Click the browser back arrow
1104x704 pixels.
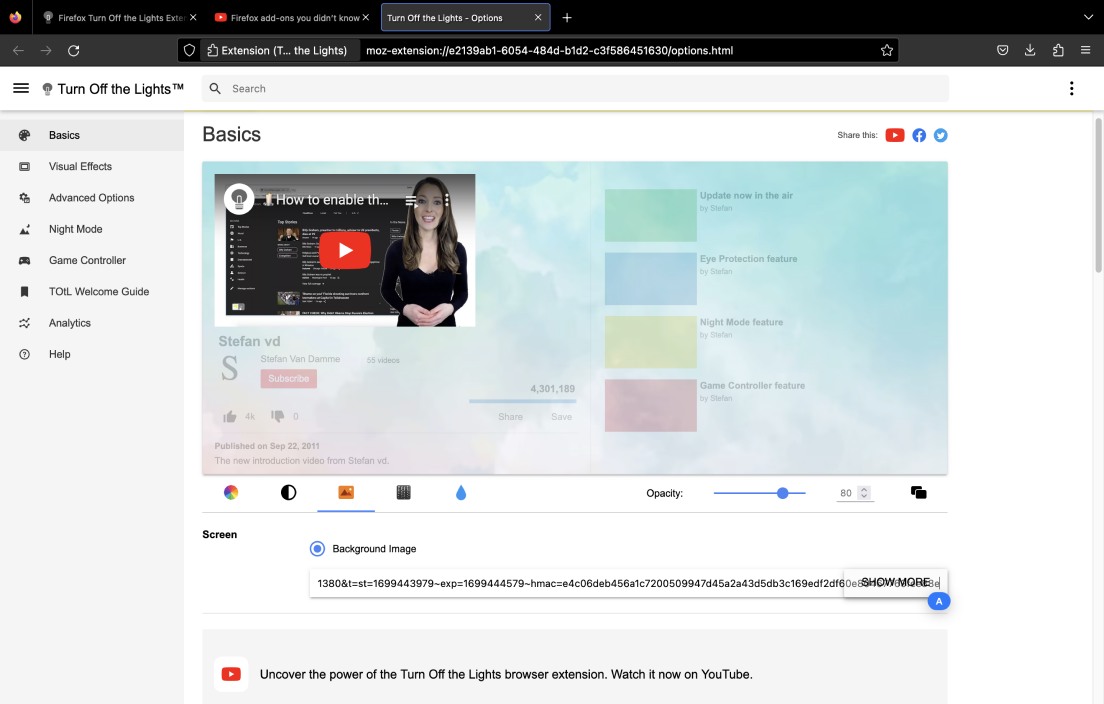(x=18, y=51)
